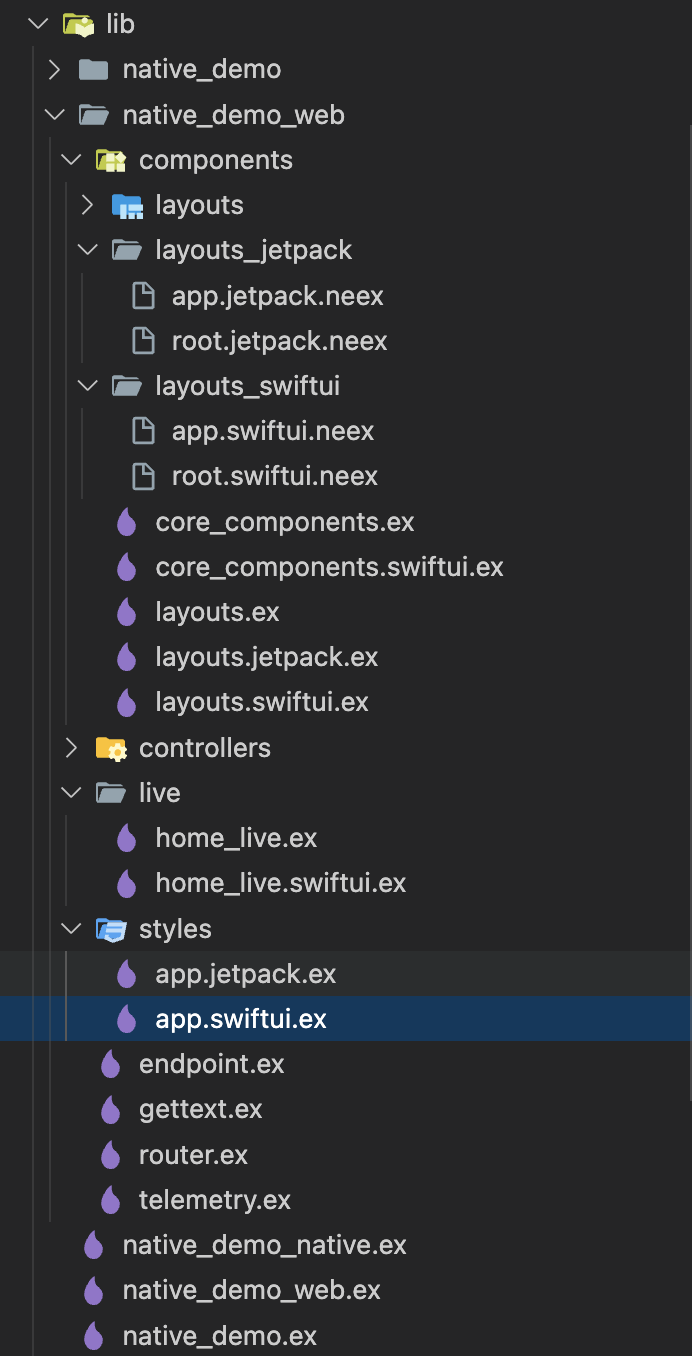692x1356 pixels.
Task: Click the file icon beside root.swiftui.neex
Action: pos(143,476)
